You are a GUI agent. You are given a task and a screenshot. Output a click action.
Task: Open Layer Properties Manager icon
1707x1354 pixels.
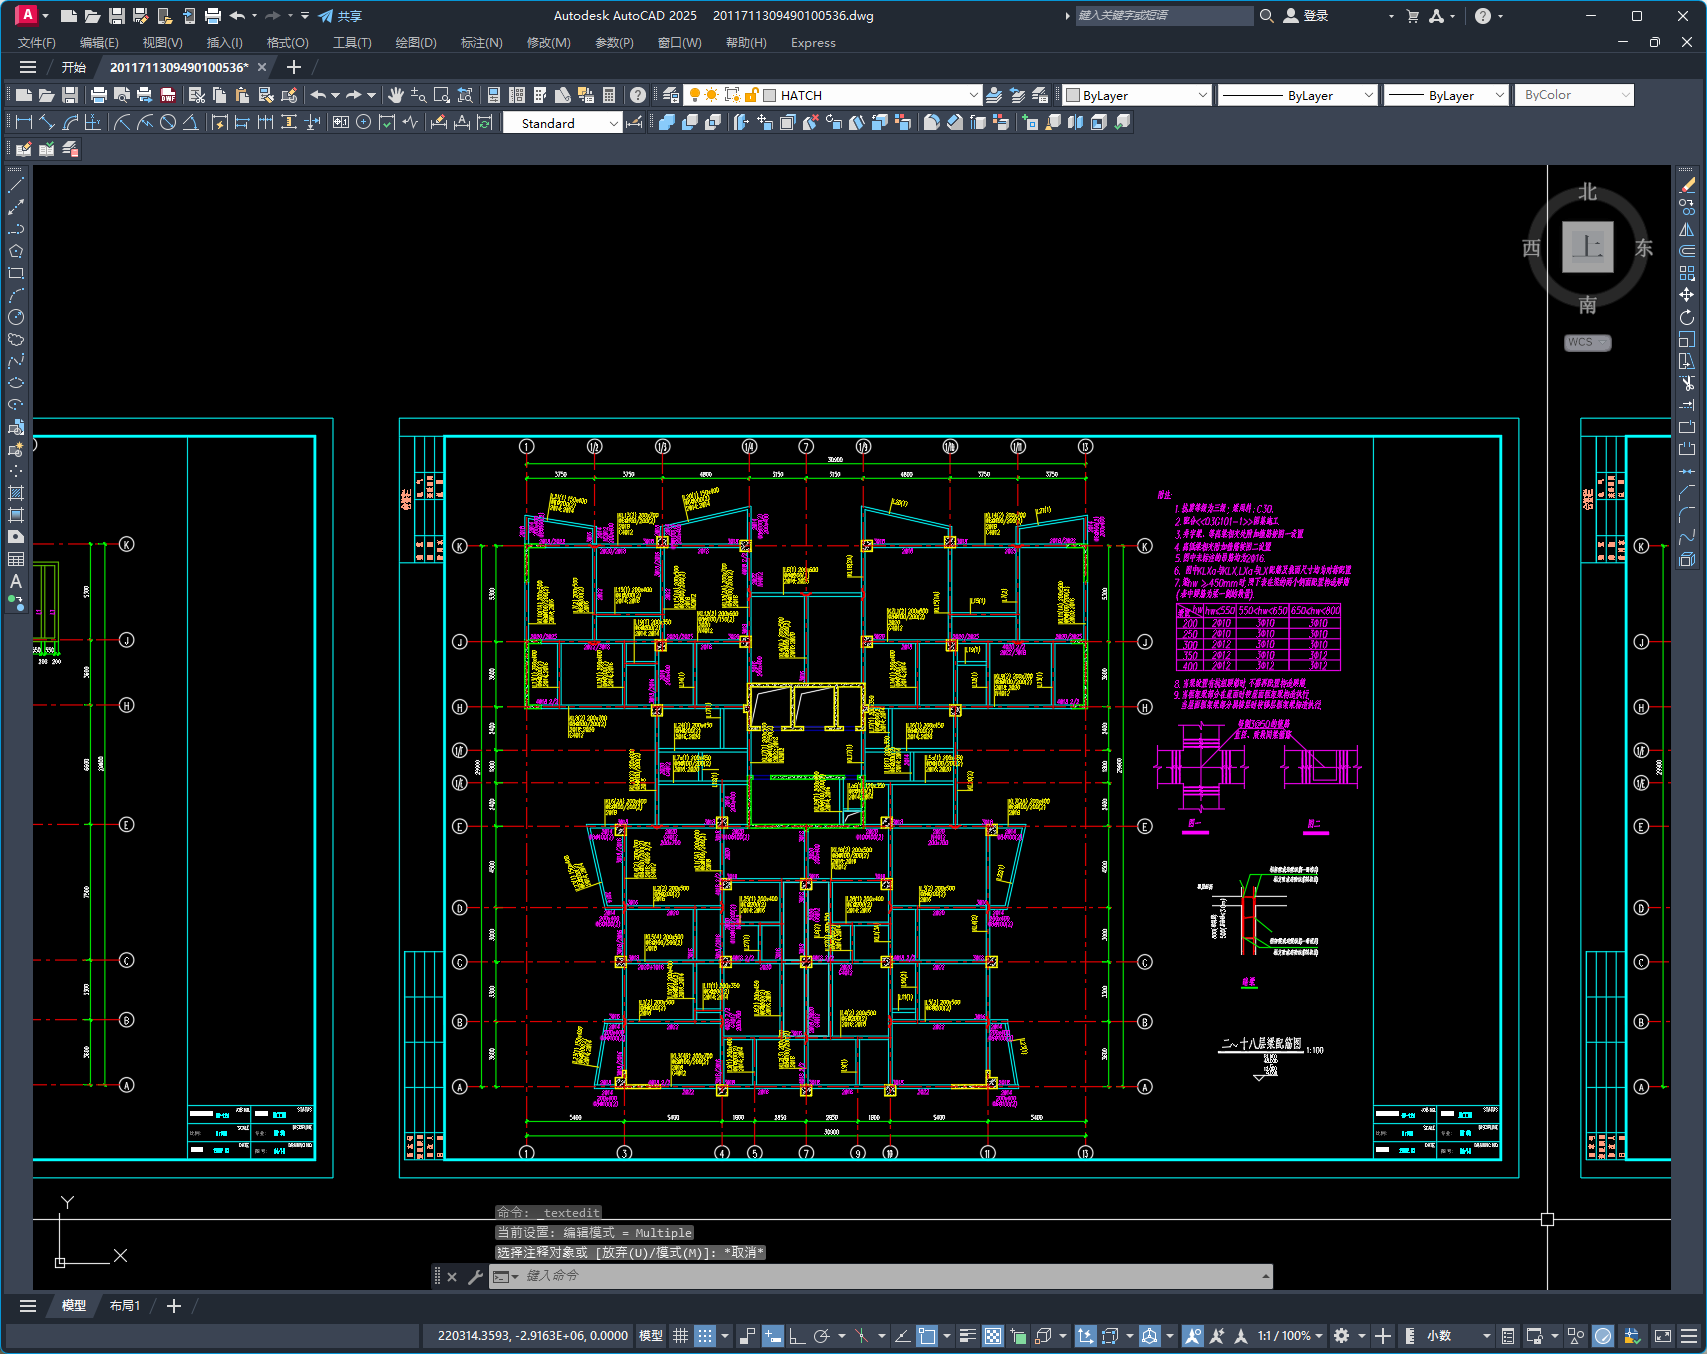[671, 95]
